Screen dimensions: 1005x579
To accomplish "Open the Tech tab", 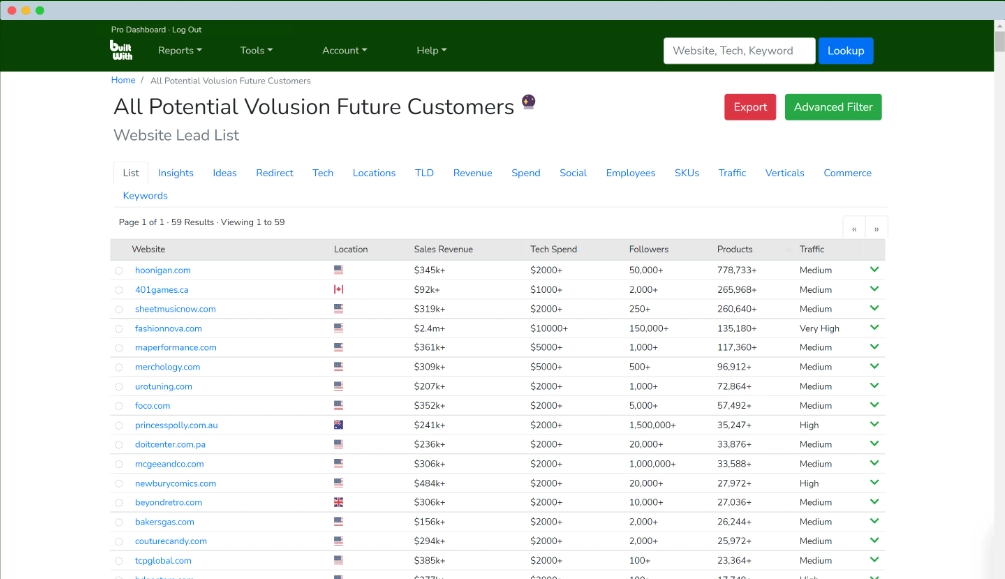I will (x=322, y=172).
